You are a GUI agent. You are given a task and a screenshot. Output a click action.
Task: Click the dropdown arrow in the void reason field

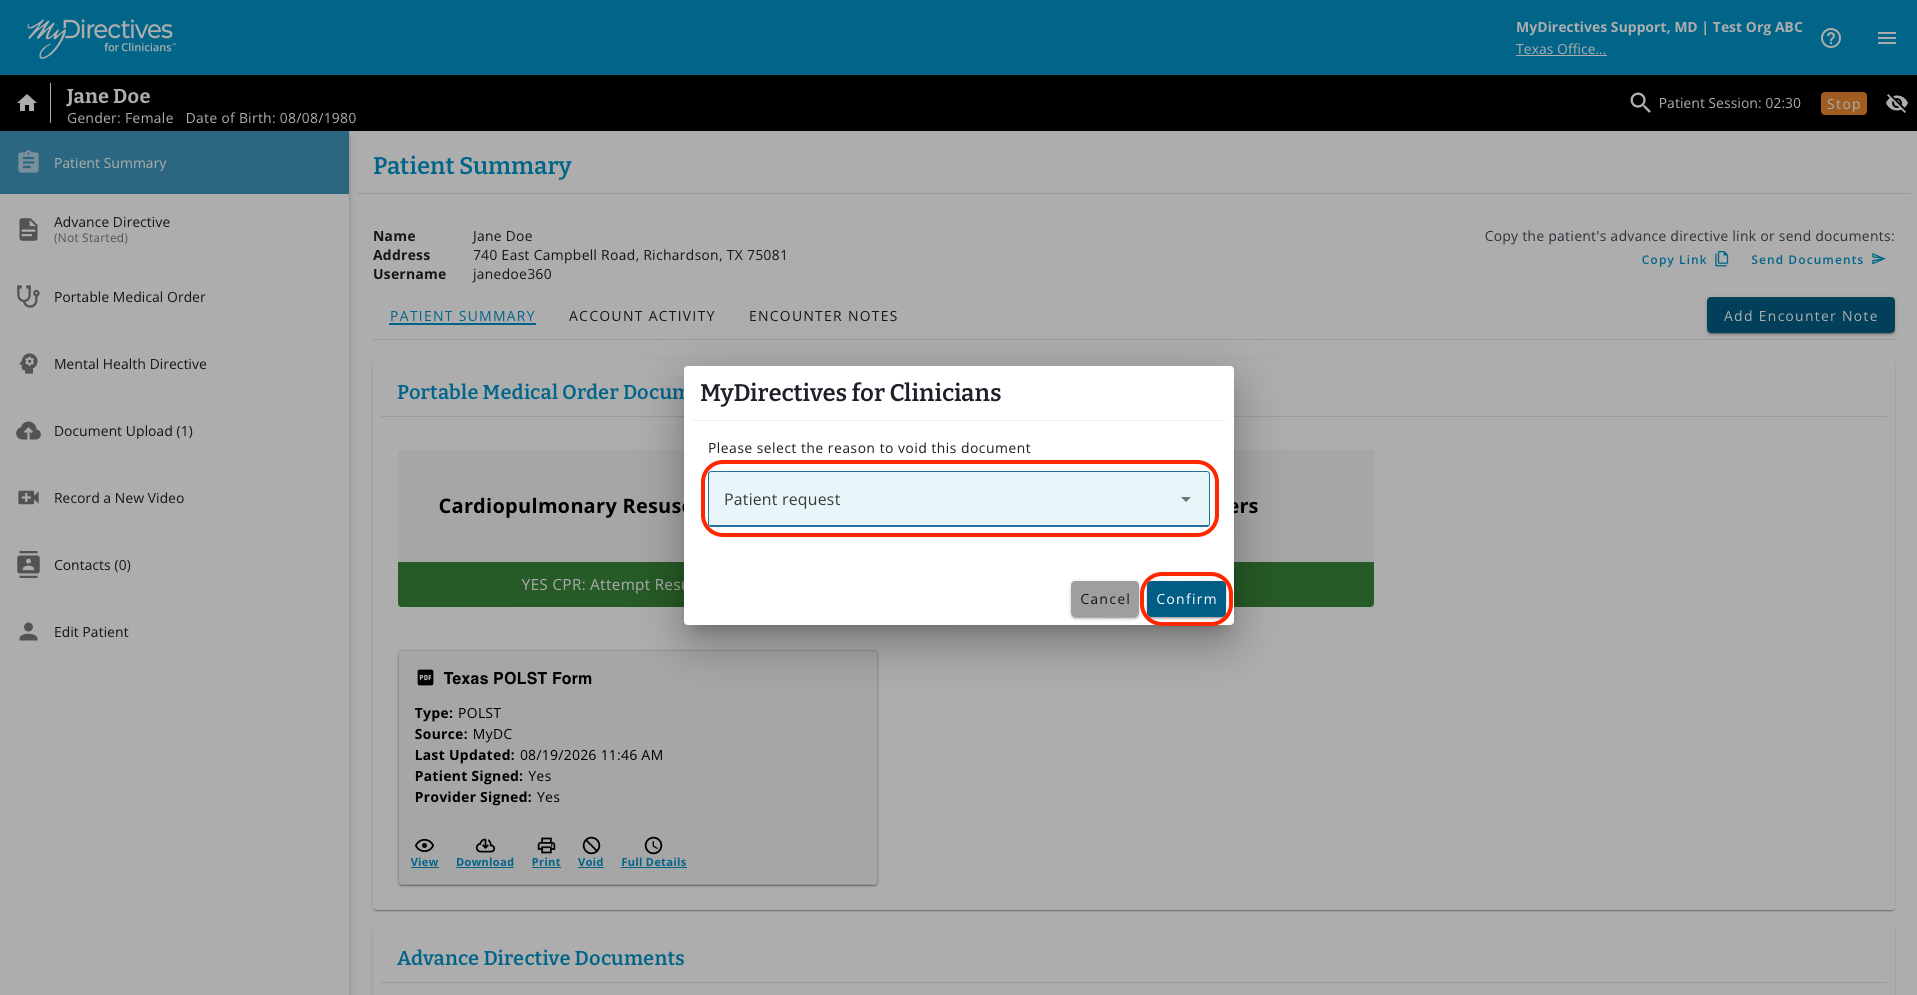tap(1186, 499)
